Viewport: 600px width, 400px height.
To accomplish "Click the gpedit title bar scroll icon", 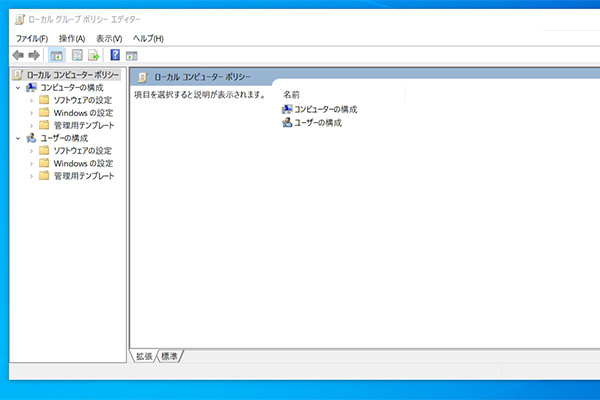I will (x=20, y=19).
